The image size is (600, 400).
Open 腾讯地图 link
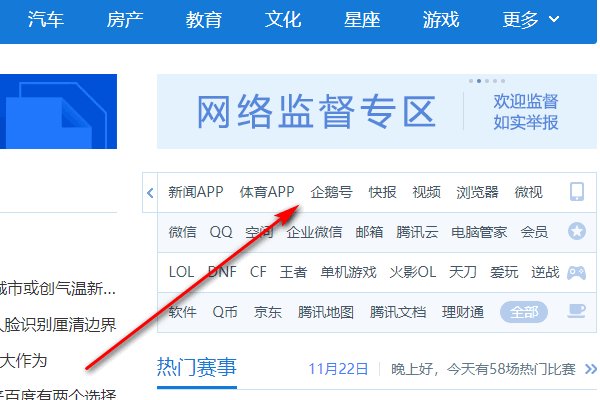pyautogui.click(x=326, y=312)
